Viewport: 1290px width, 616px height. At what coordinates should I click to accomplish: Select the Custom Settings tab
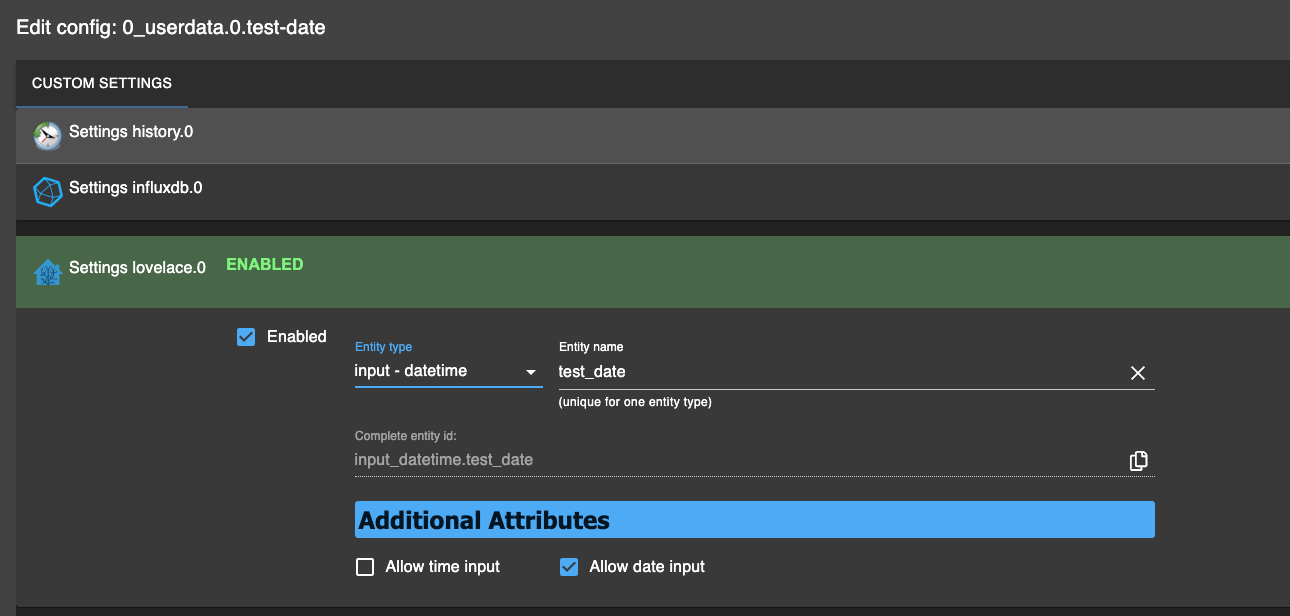(x=102, y=83)
